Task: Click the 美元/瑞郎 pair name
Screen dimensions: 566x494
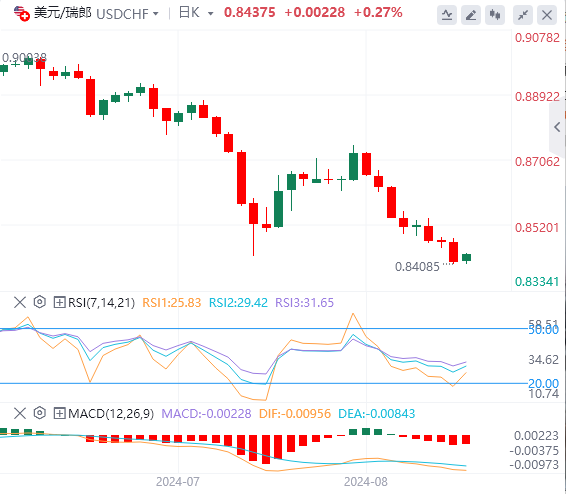Action: tap(63, 13)
